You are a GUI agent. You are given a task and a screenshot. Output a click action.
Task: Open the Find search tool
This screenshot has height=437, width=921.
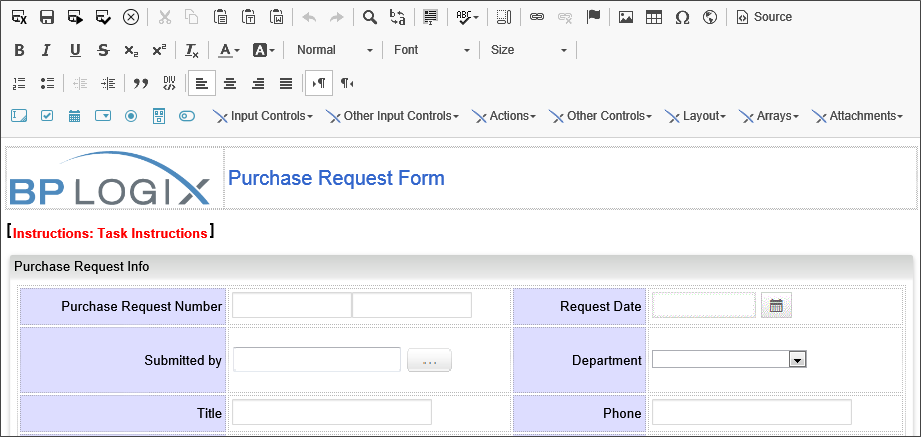(370, 17)
